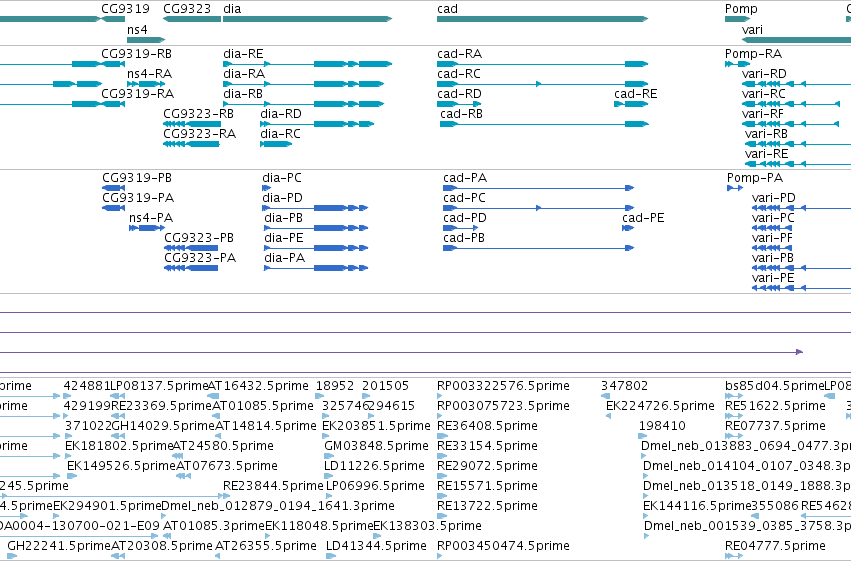This screenshot has width=851, height=561.
Task: Select transcript CG9319-RB
Action: pyautogui.click(x=136, y=54)
